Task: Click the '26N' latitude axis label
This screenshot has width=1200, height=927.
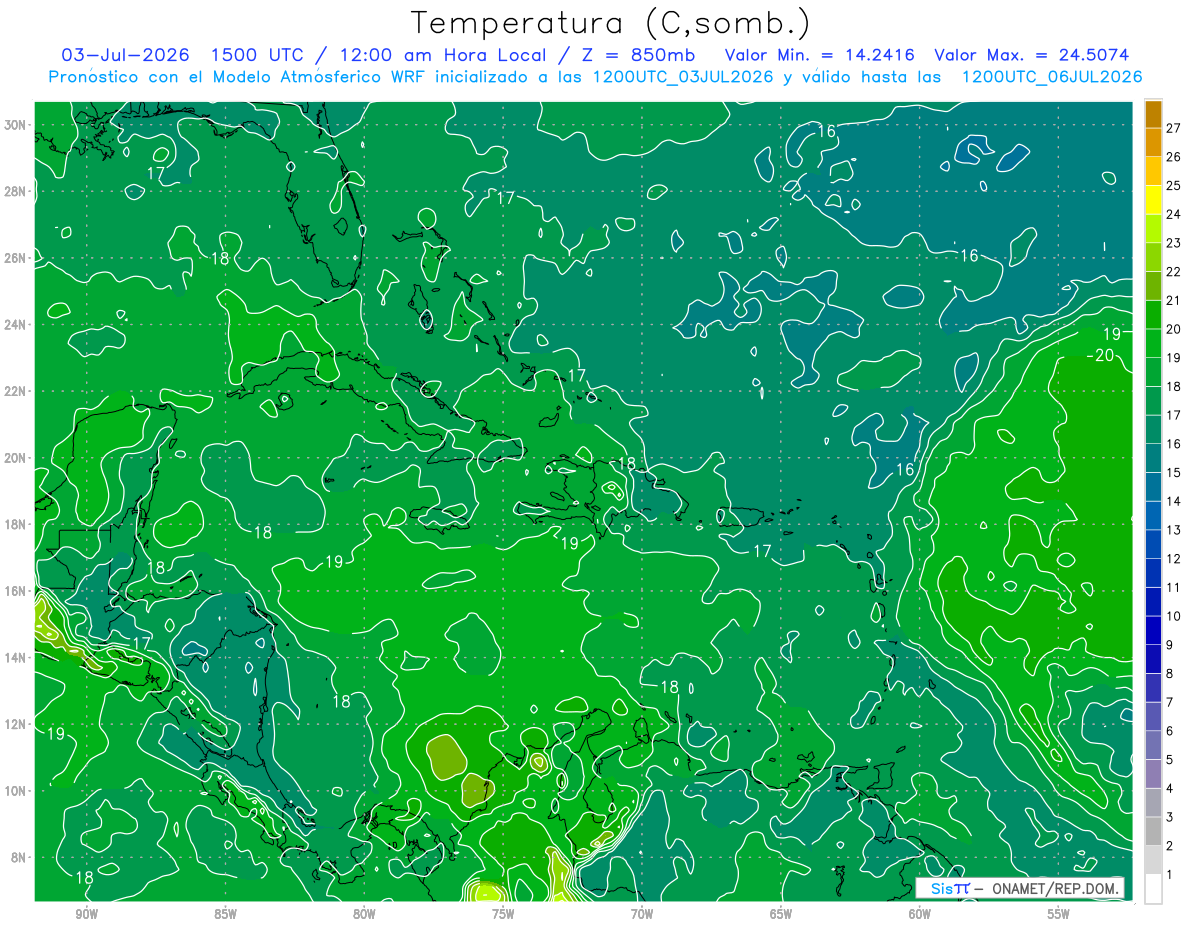Action: (16, 258)
